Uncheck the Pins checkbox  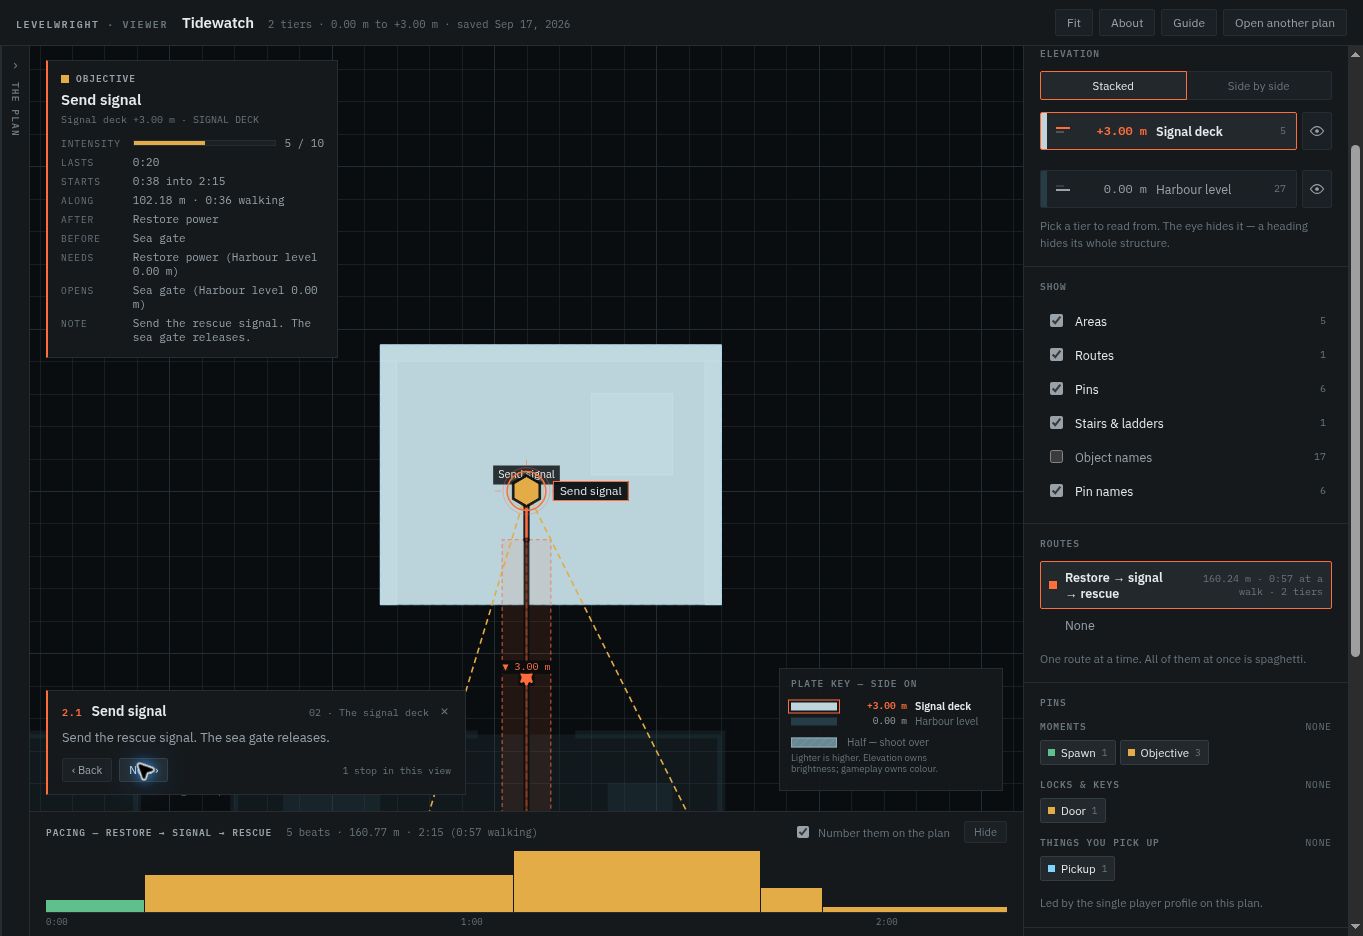click(1056, 389)
